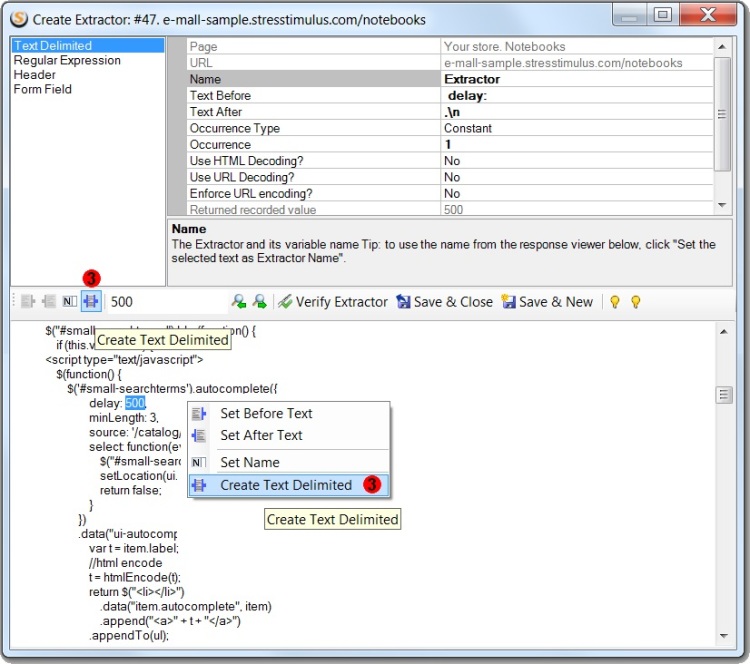Image resolution: width=750 pixels, height=664 pixels.
Task: Edit the Name value Extractor
Action: 577,79
